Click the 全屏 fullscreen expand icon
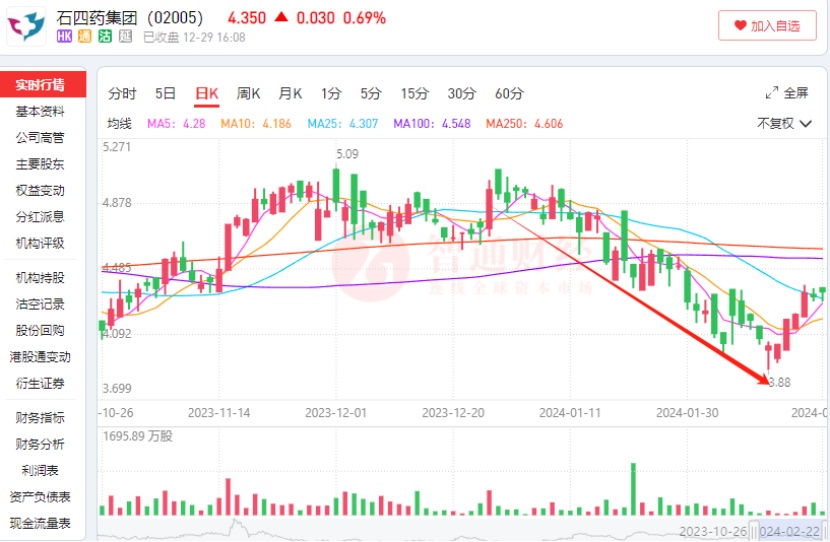The width and height of the screenshot is (830, 542). coord(772,93)
